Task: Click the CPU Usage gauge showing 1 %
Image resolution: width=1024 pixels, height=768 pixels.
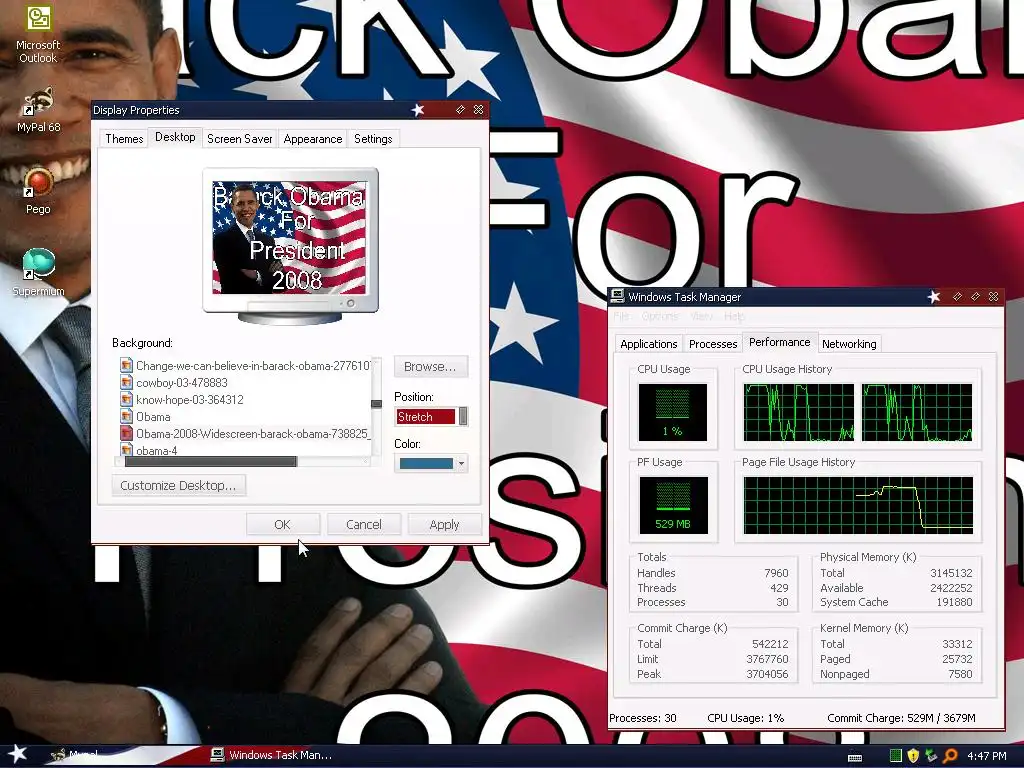Action: click(672, 412)
